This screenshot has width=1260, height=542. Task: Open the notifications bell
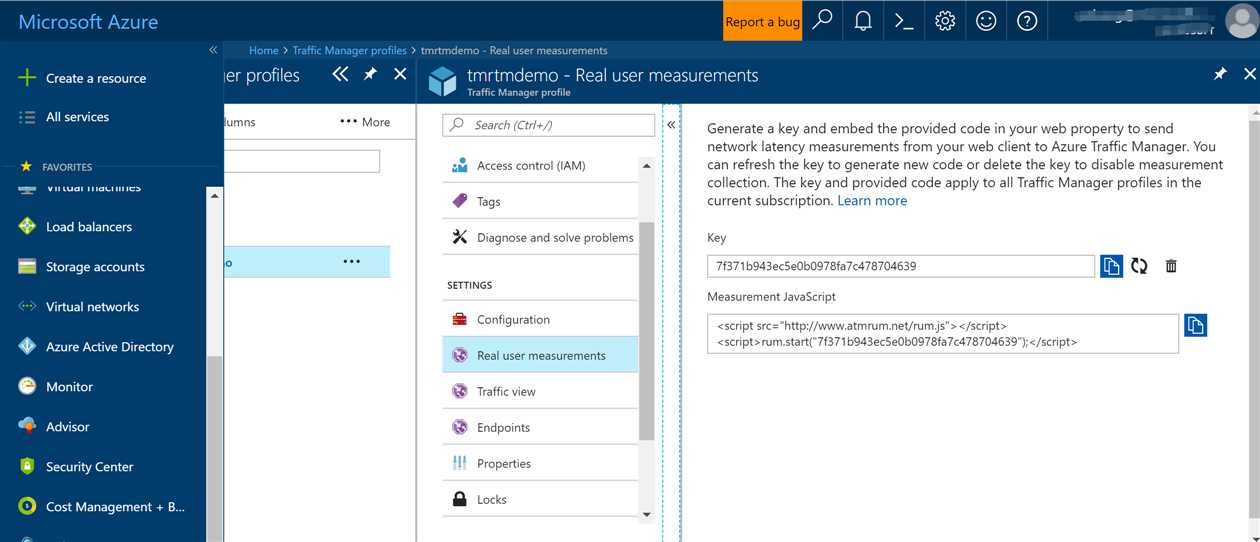tap(863, 21)
